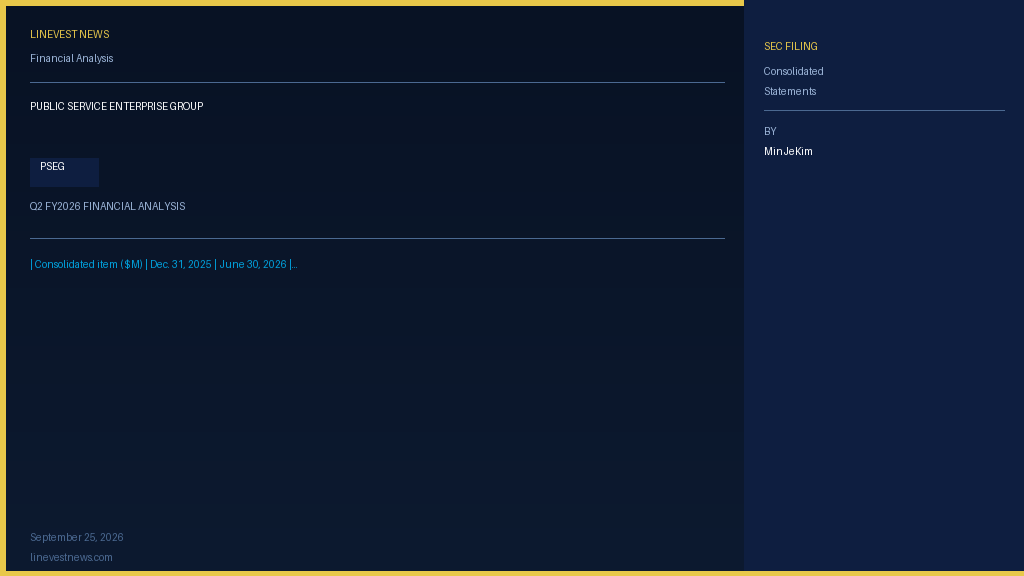Screen dimensions: 1024x576
Task: Select the Financial Analysis subtitle
Action: point(72,59)
